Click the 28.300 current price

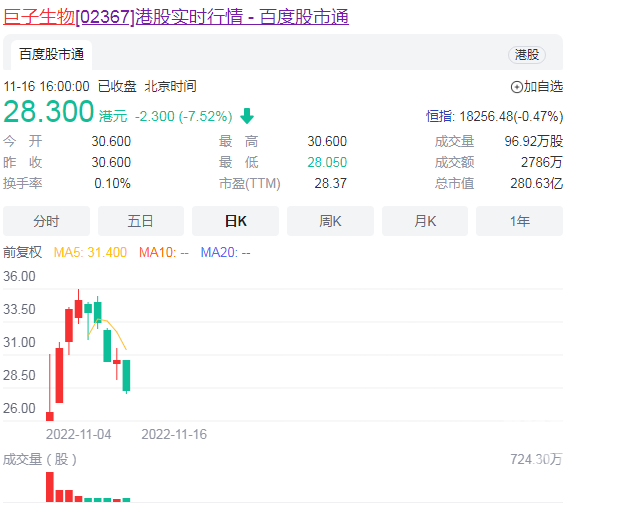[48, 112]
